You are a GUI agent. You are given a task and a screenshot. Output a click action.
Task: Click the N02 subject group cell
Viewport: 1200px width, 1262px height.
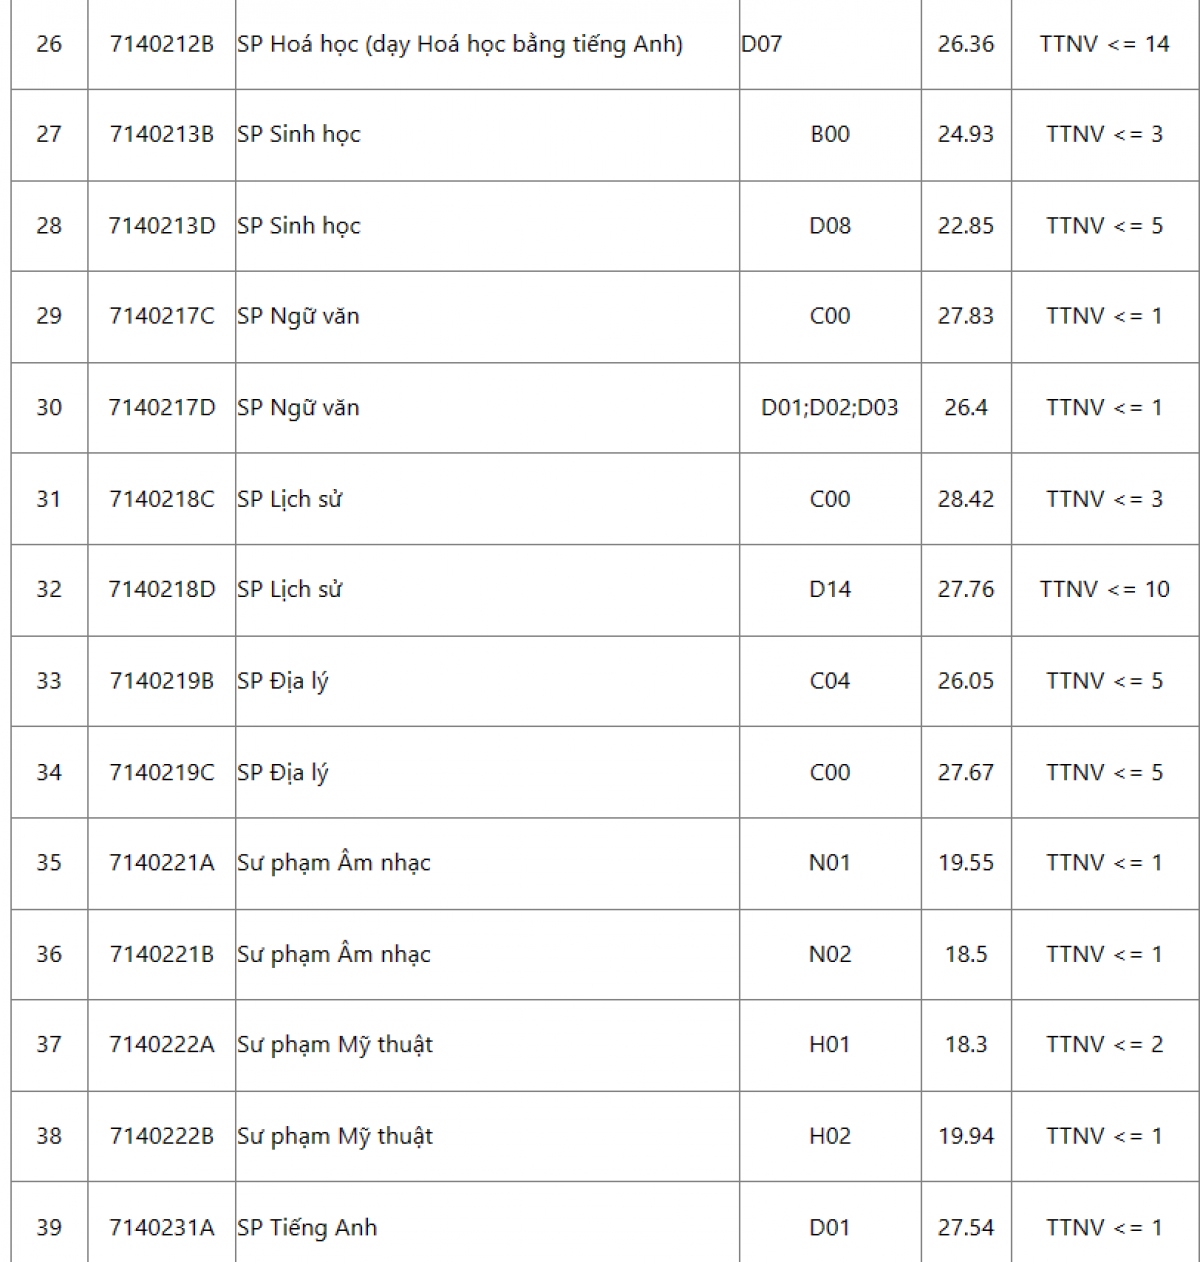[830, 954]
